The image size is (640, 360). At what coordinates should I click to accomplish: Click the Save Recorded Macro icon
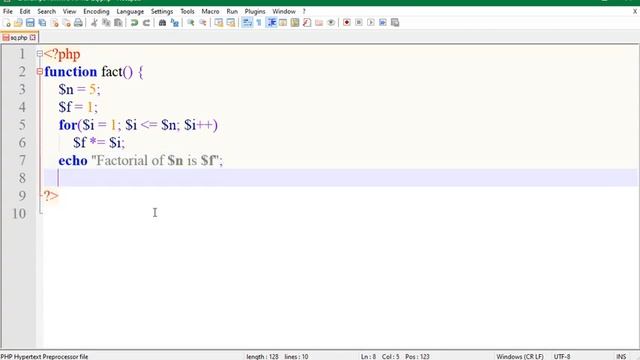coord(395,23)
